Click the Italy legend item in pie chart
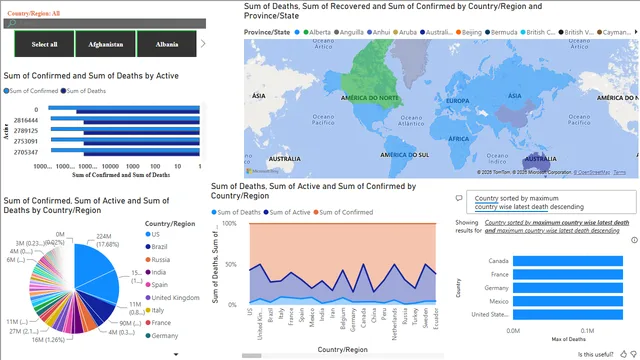The height and width of the screenshot is (360, 640). 155,310
